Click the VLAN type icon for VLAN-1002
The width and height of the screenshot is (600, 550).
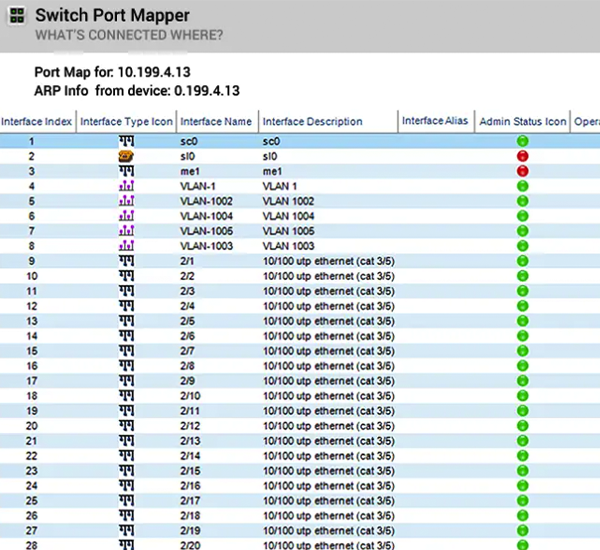click(127, 201)
